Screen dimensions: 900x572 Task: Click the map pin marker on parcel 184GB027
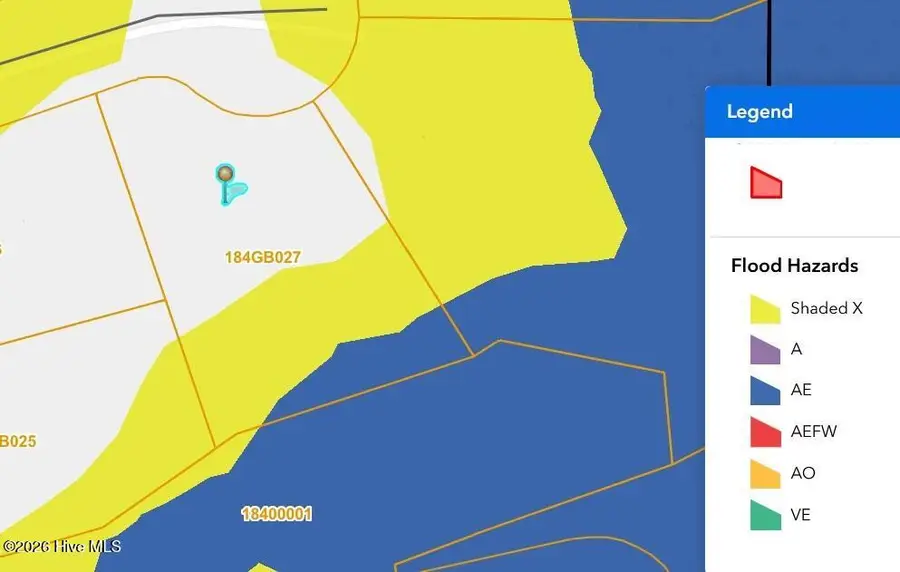pos(227,176)
